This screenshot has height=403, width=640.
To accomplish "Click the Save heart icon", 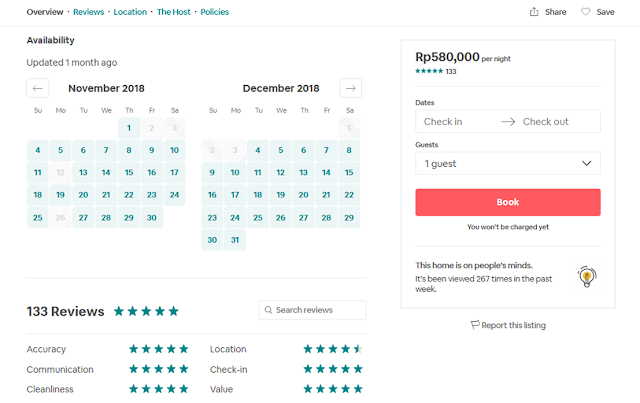I will 585,12.
